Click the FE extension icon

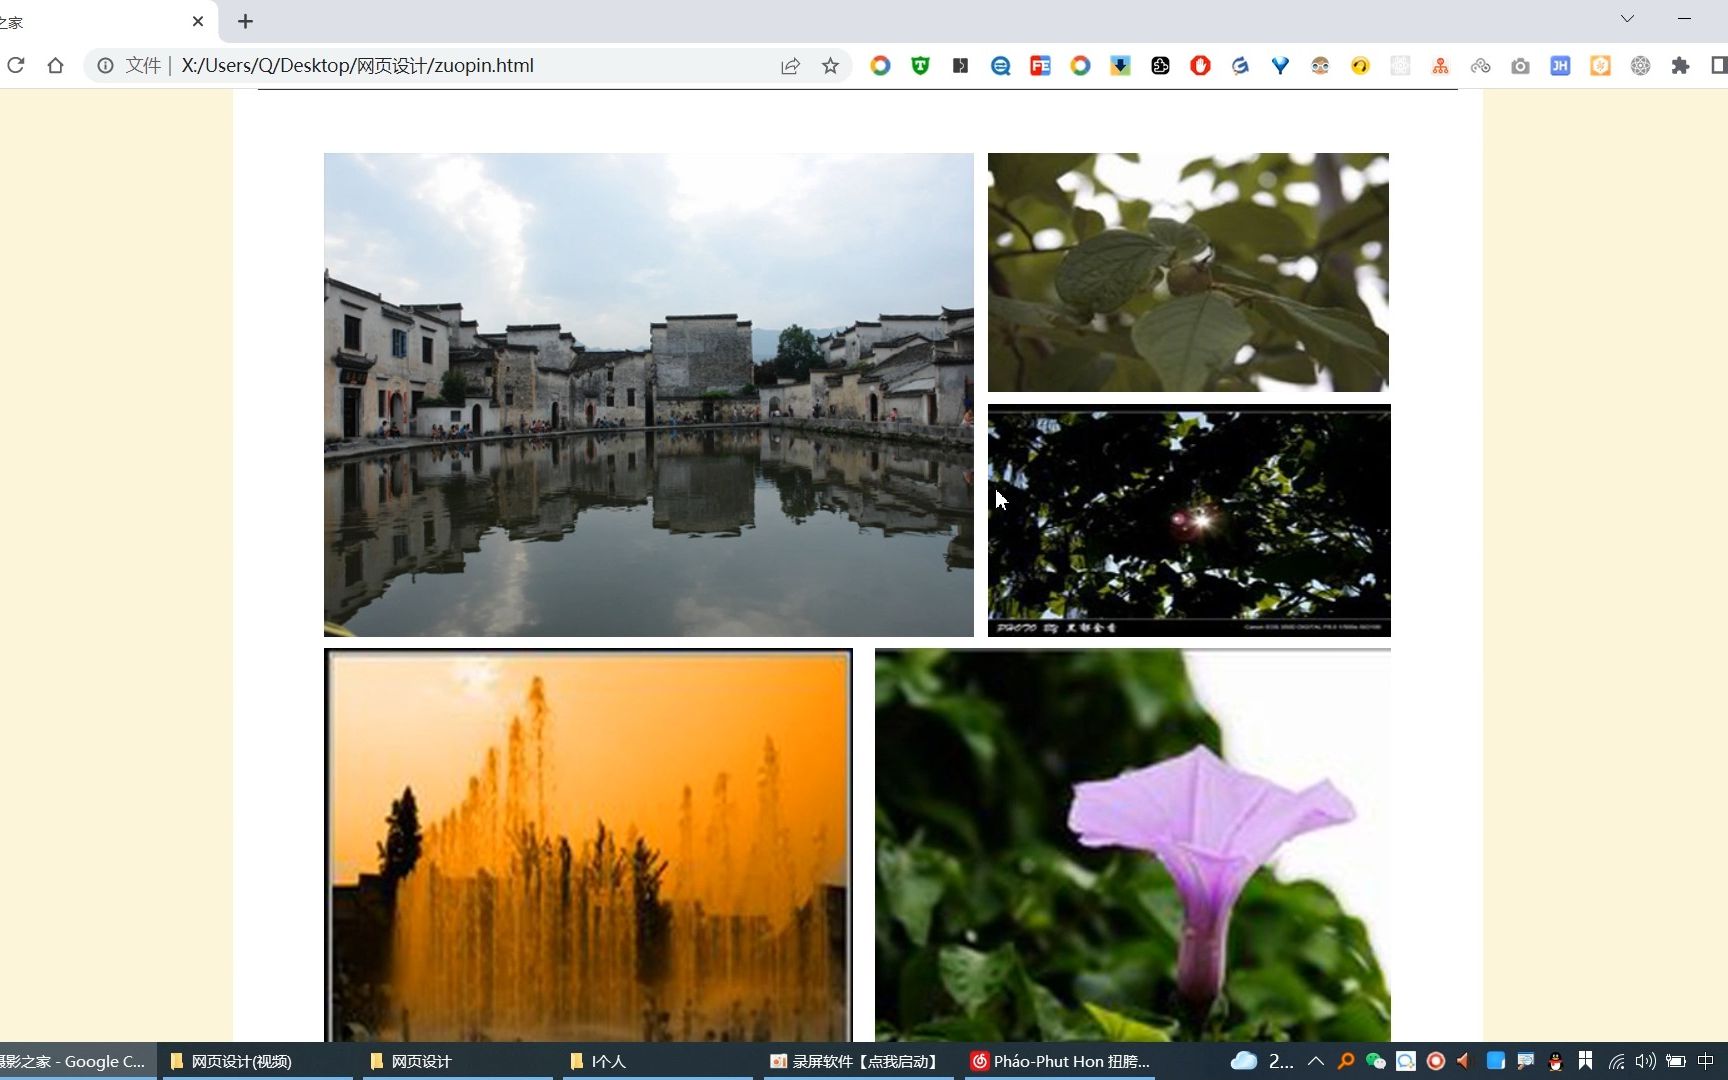pos(1040,65)
